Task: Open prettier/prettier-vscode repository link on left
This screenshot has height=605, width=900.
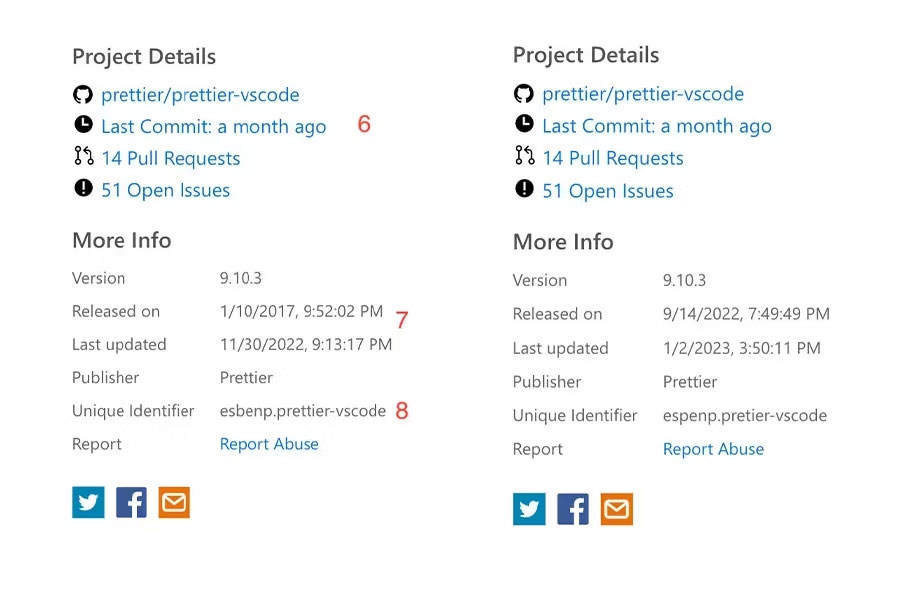Action: click(200, 95)
